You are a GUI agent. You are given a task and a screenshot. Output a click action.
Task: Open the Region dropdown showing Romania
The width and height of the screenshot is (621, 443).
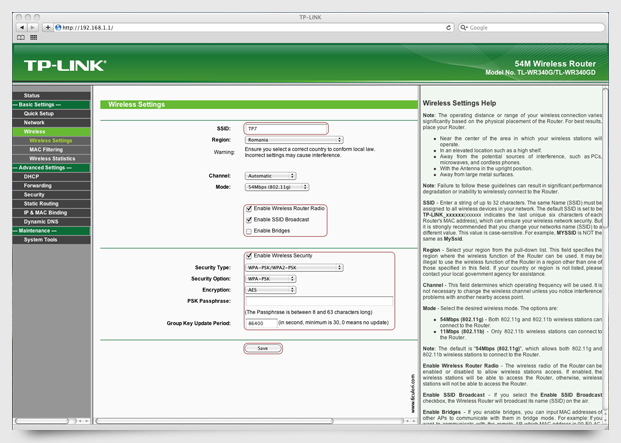pos(294,140)
